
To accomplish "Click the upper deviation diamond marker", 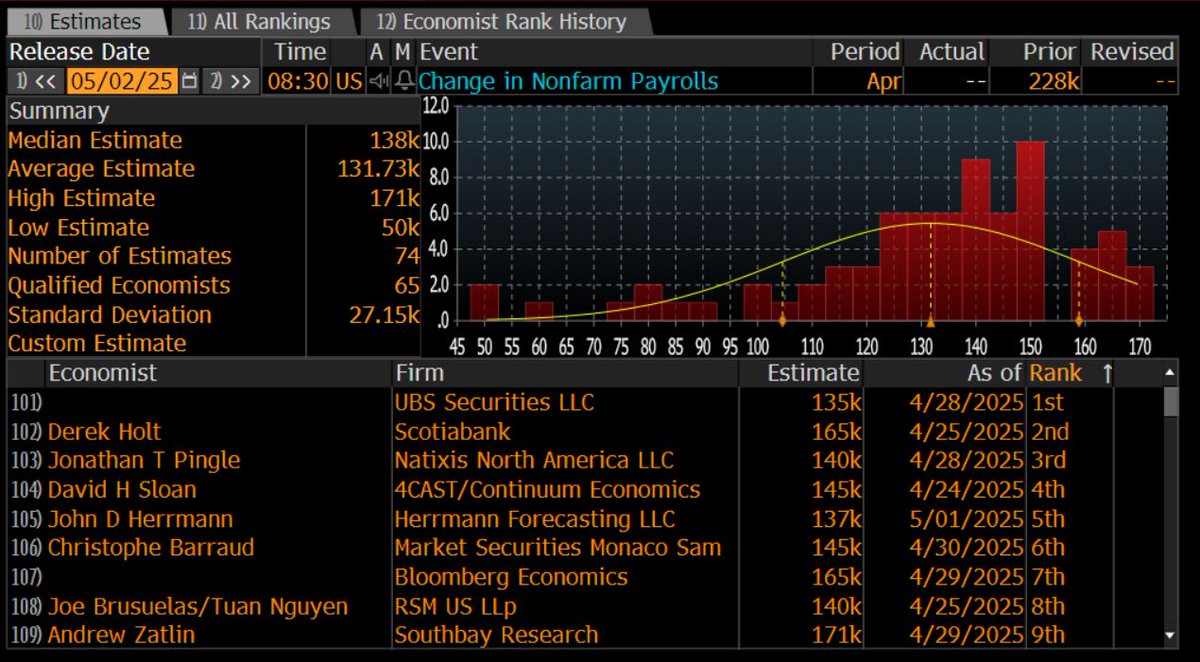I will coord(1079,321).
